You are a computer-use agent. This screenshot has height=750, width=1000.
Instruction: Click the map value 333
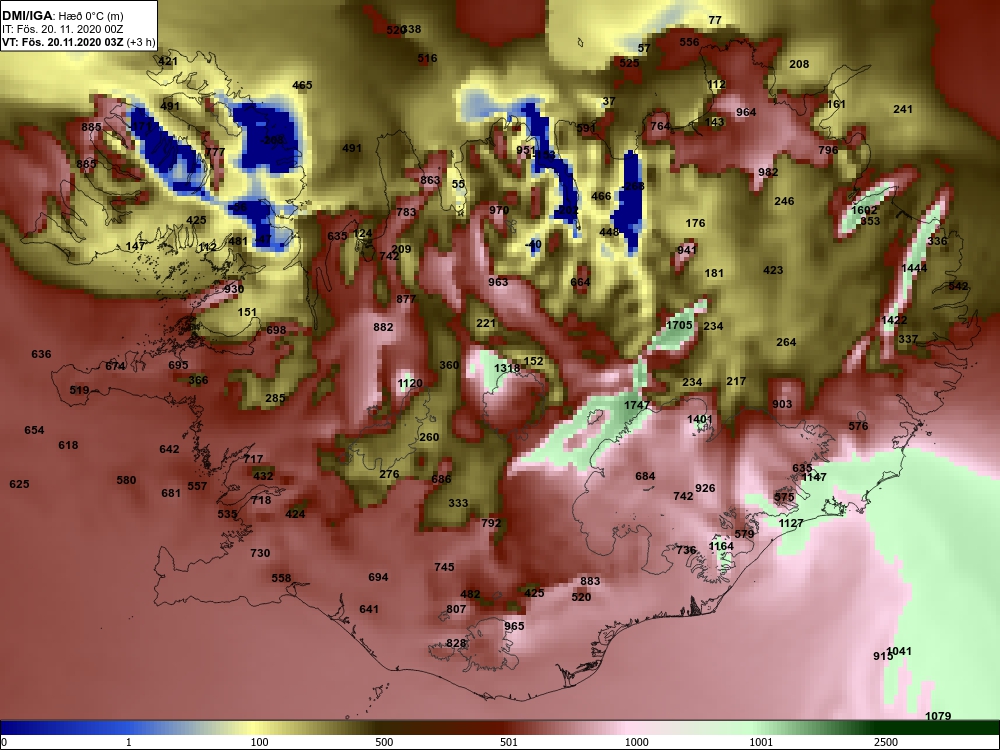(458, 503)
